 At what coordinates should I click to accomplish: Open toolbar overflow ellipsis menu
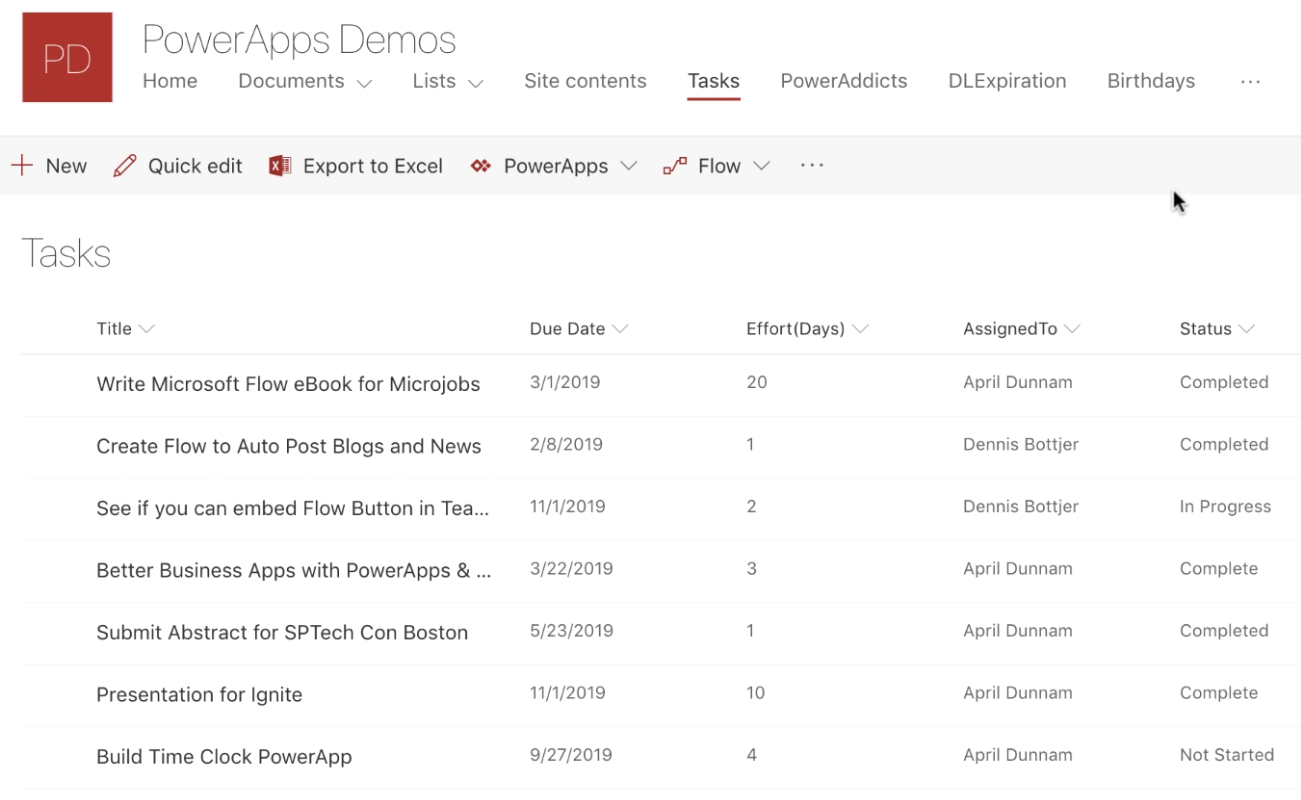812,165
